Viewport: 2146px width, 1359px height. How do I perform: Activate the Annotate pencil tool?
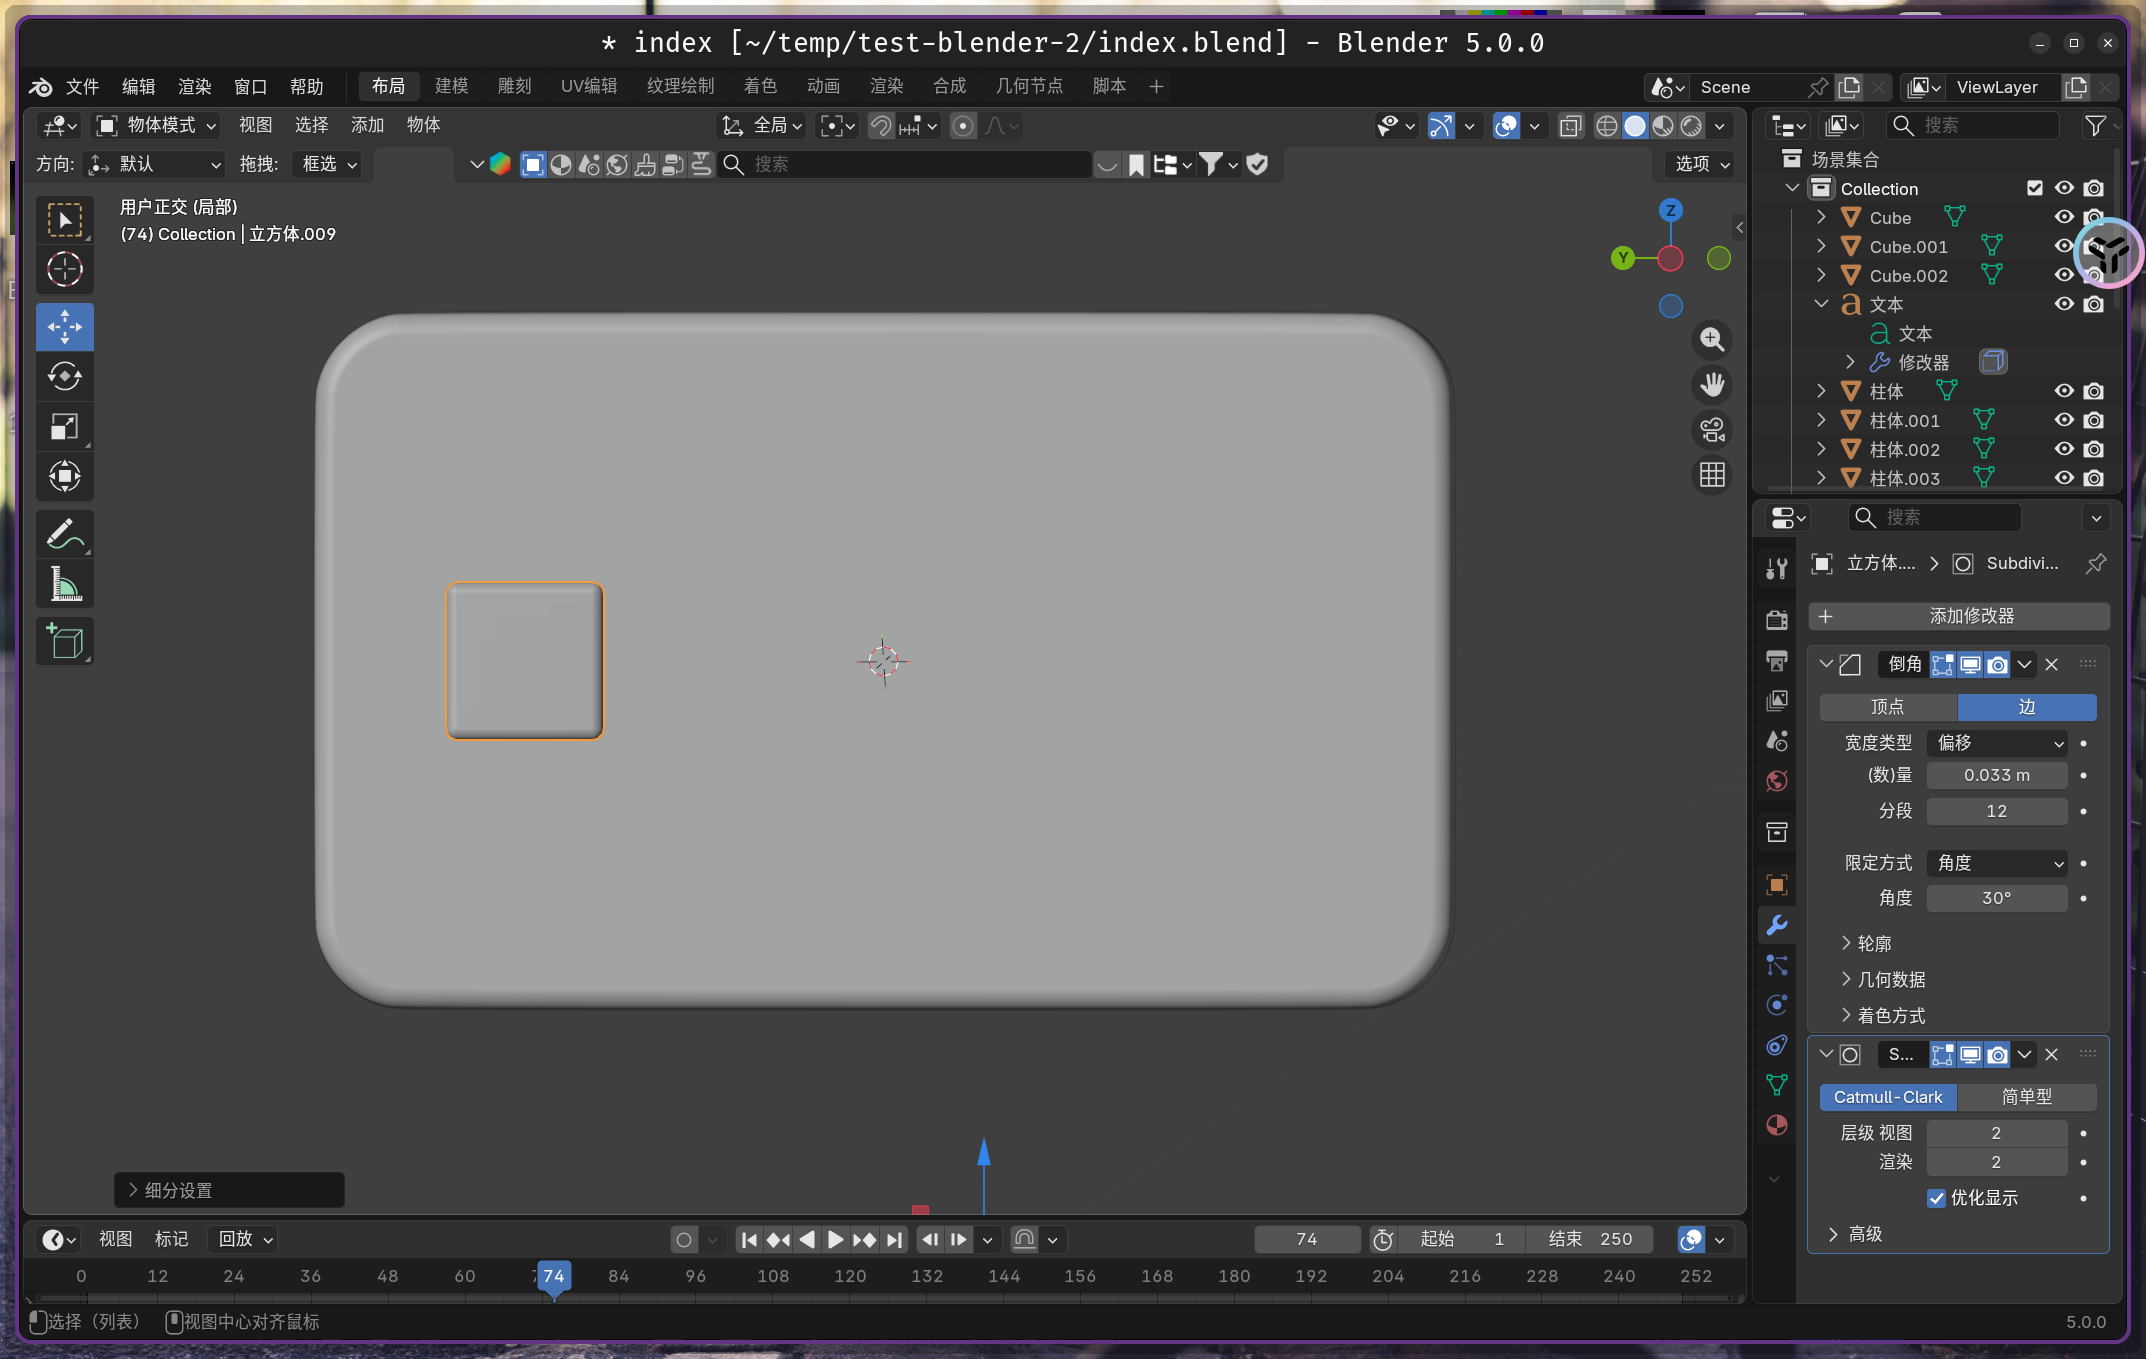(65, 534)
